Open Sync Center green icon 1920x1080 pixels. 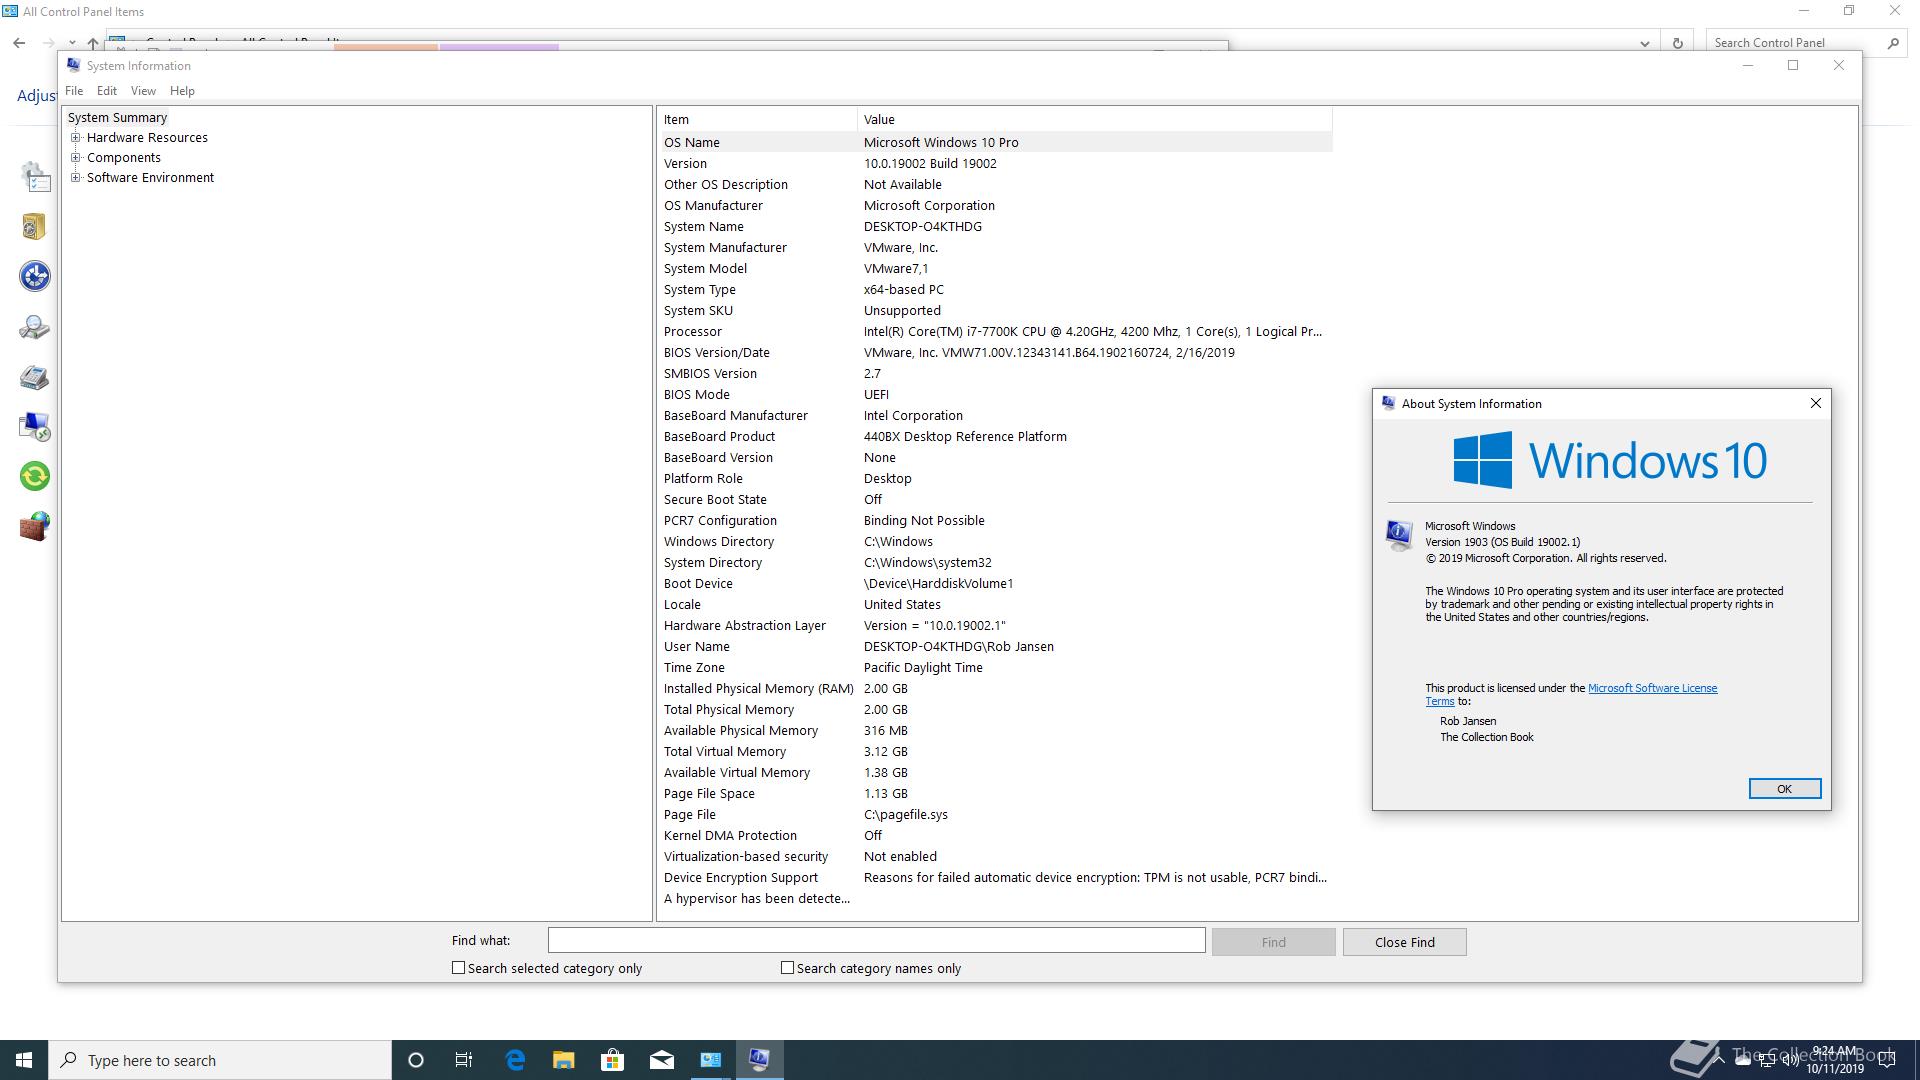point(35,476)
